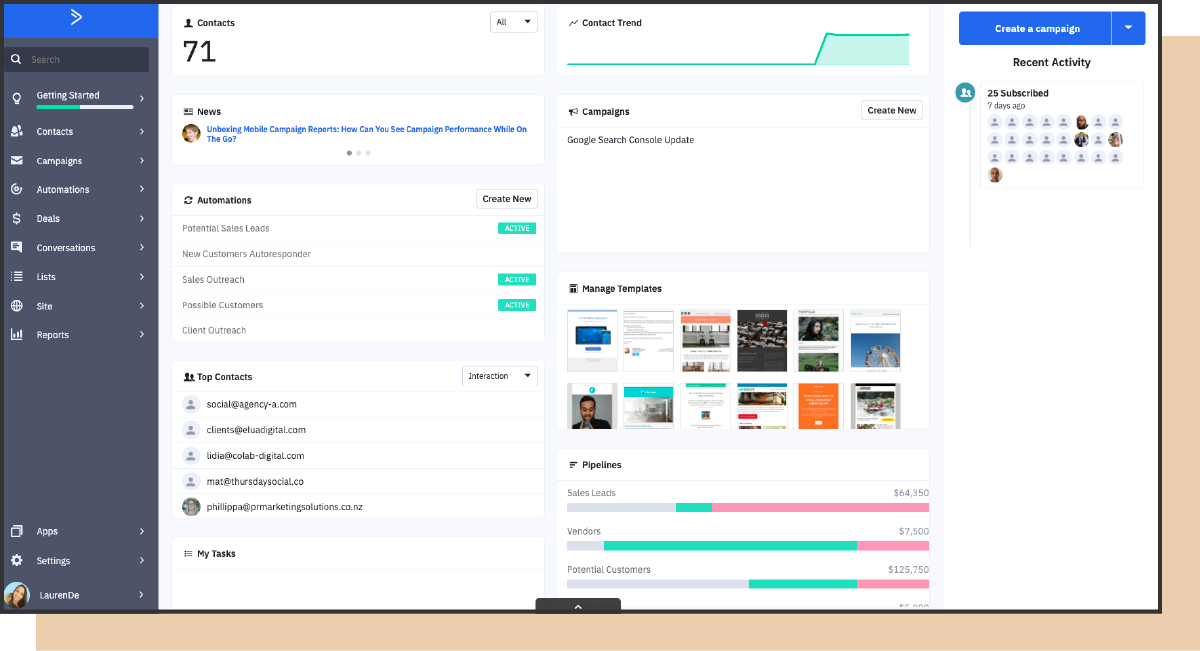
Task: Click the Automations gear-arrow sidebar icon
Action: tap(18, 189)
